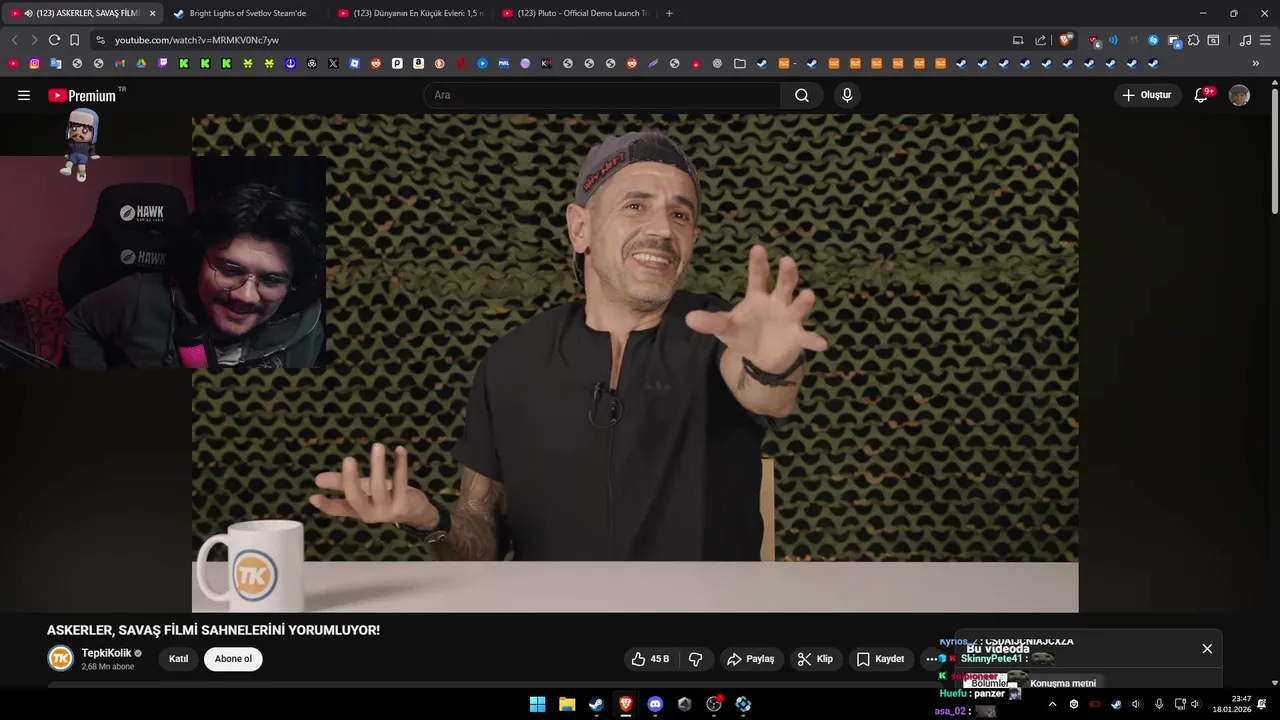The width and height of the screenshot is (1280, 720).
Task: Open the Oluştur create dropdown
Action: tap(1148, 95)
